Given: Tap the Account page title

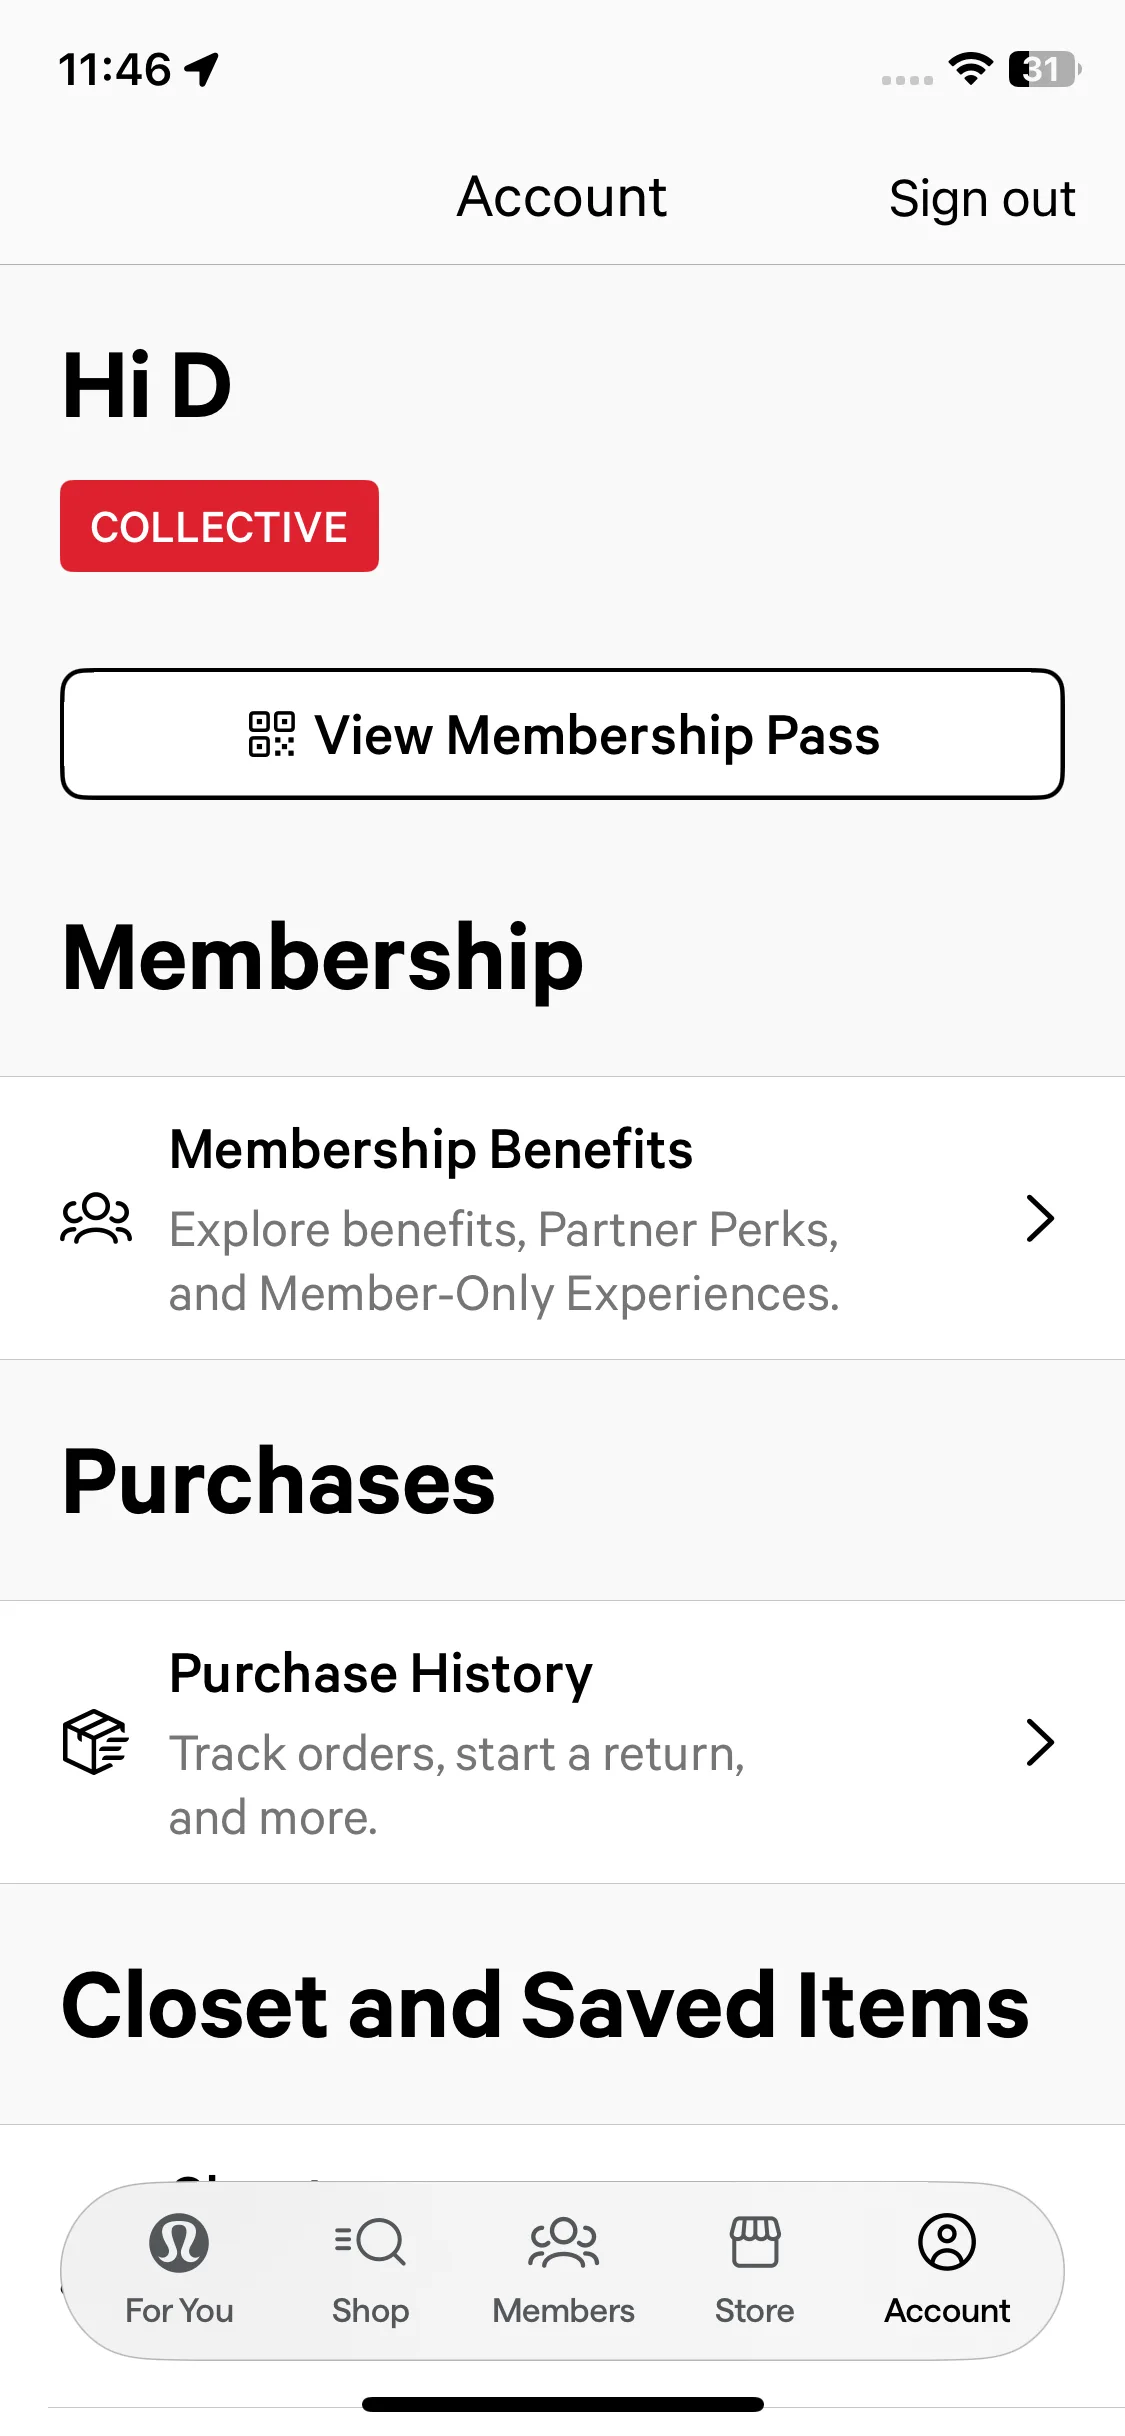Looking at the screenshot, I should [x=562, y=197].
